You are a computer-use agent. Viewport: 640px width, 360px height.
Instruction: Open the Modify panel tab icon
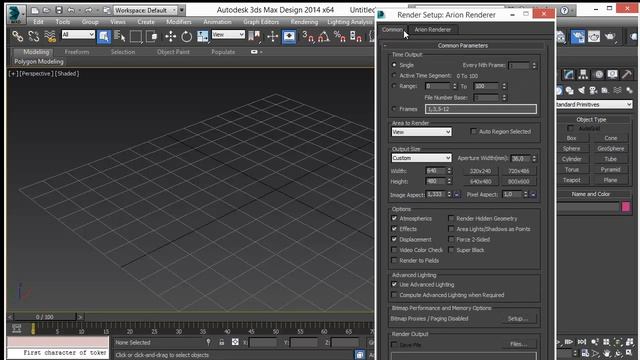point(569,74)
